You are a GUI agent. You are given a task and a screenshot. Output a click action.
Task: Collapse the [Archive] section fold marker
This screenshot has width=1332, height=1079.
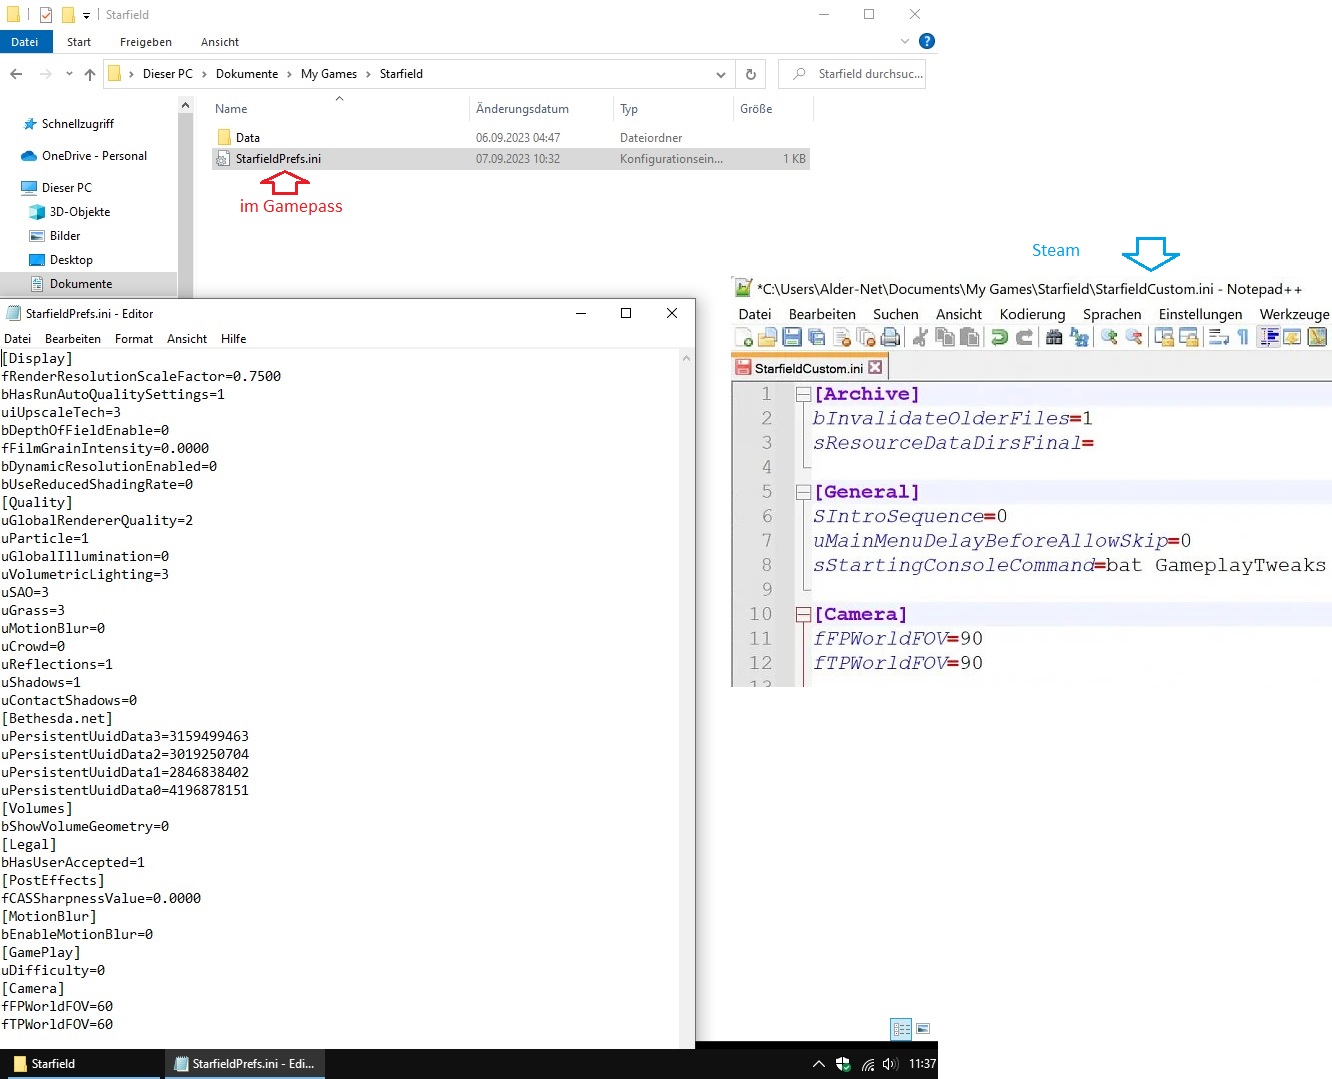(x=802, y=394)
